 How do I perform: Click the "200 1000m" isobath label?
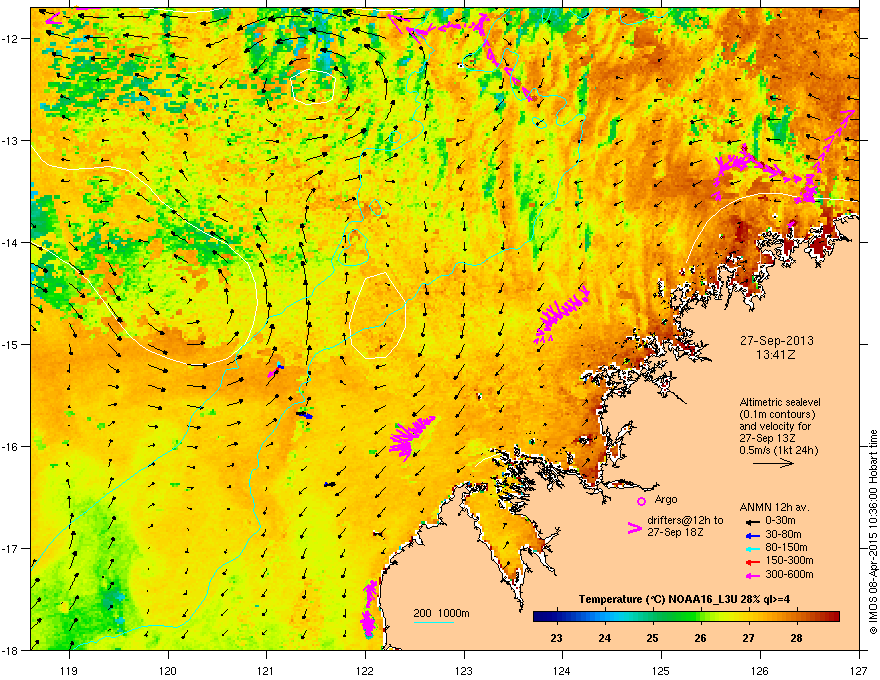(x=441, y=613)
